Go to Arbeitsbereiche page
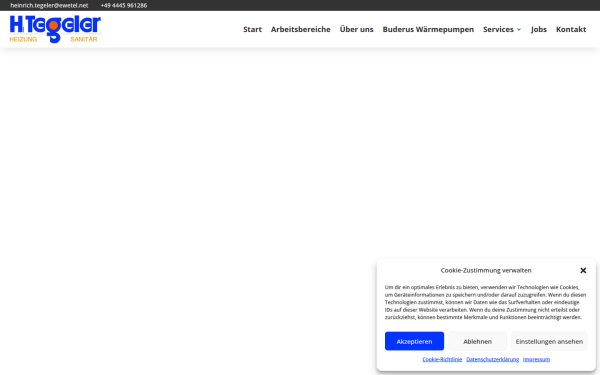The width and height of the screenshot is (600, 375). [300, 29]
